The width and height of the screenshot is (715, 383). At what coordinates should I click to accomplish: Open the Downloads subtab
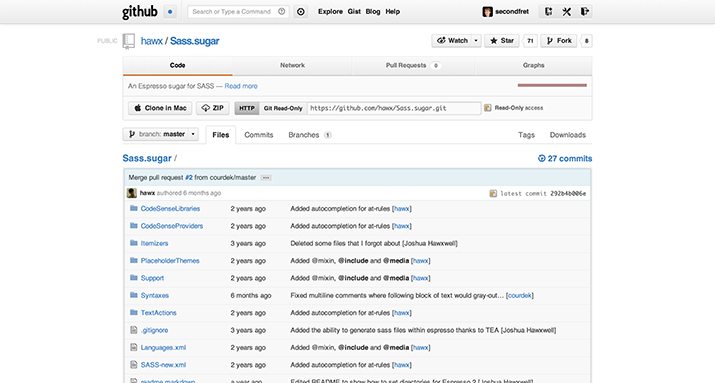(568, 135)
